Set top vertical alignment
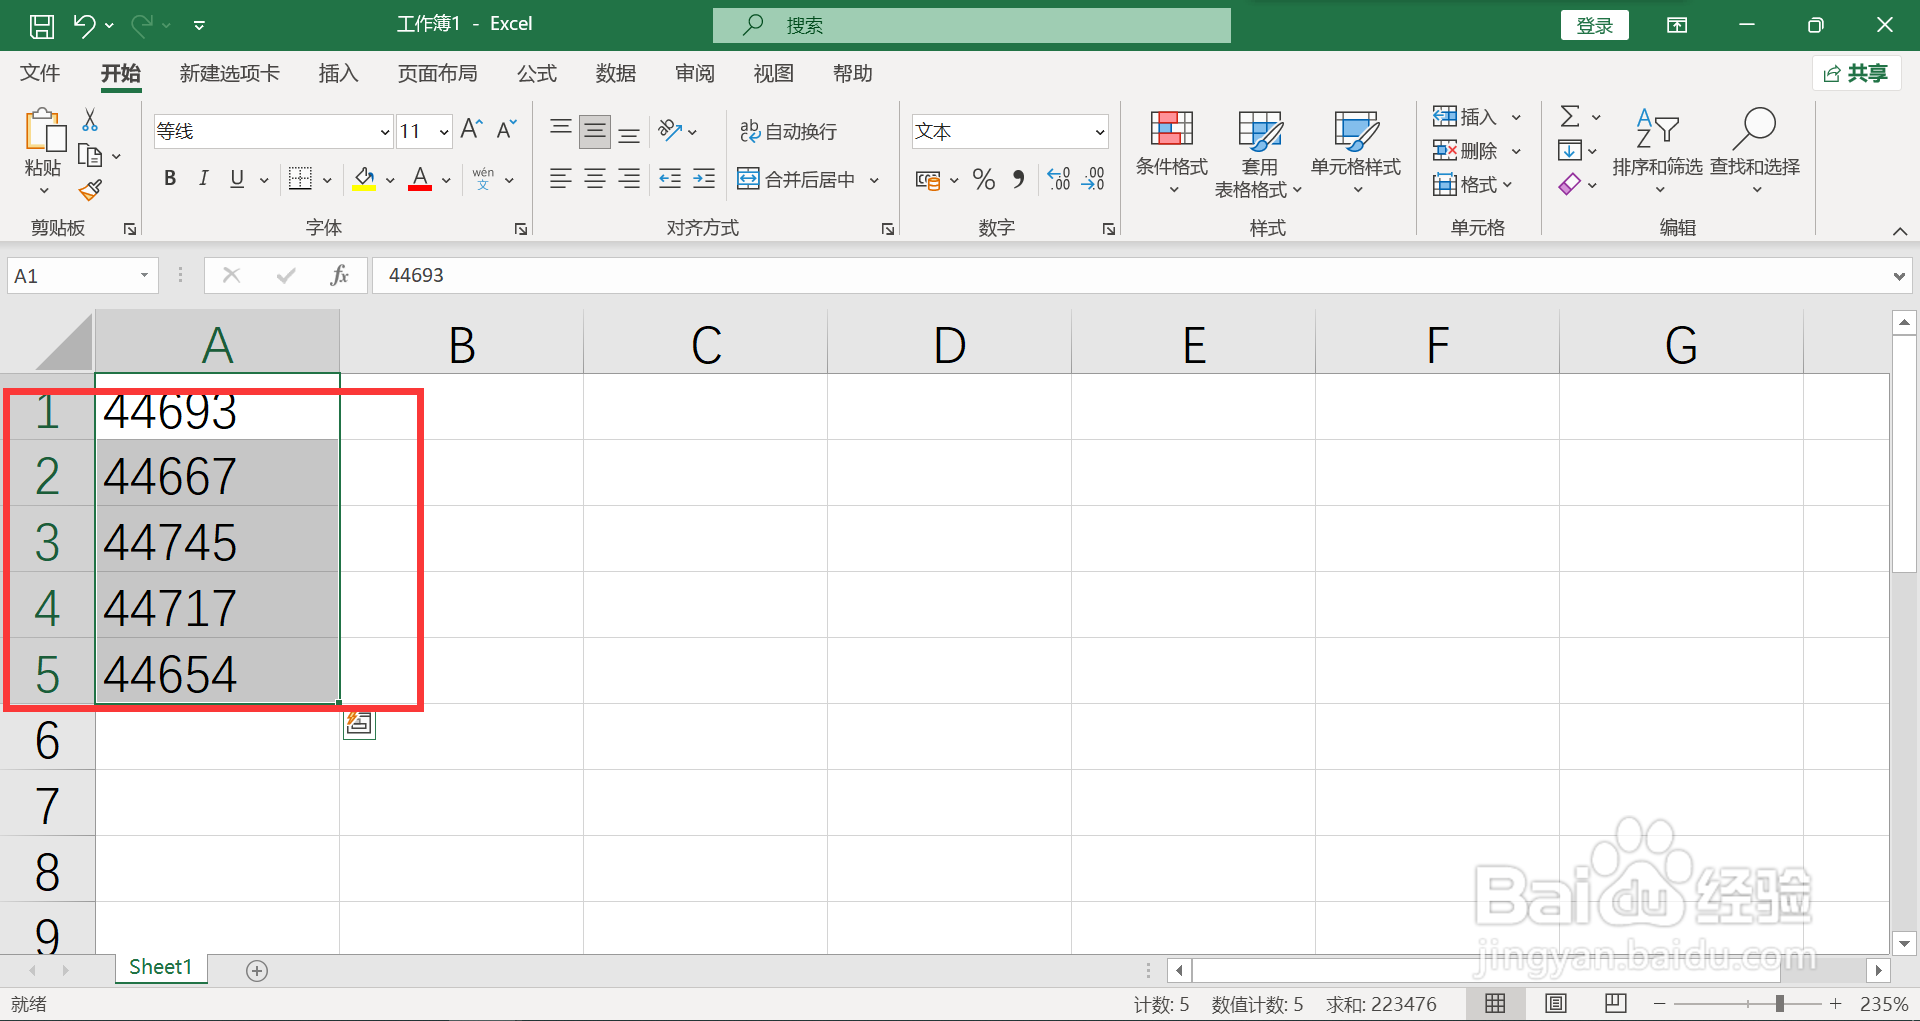The image size is (1920, 1021). (x=561, y=131)
